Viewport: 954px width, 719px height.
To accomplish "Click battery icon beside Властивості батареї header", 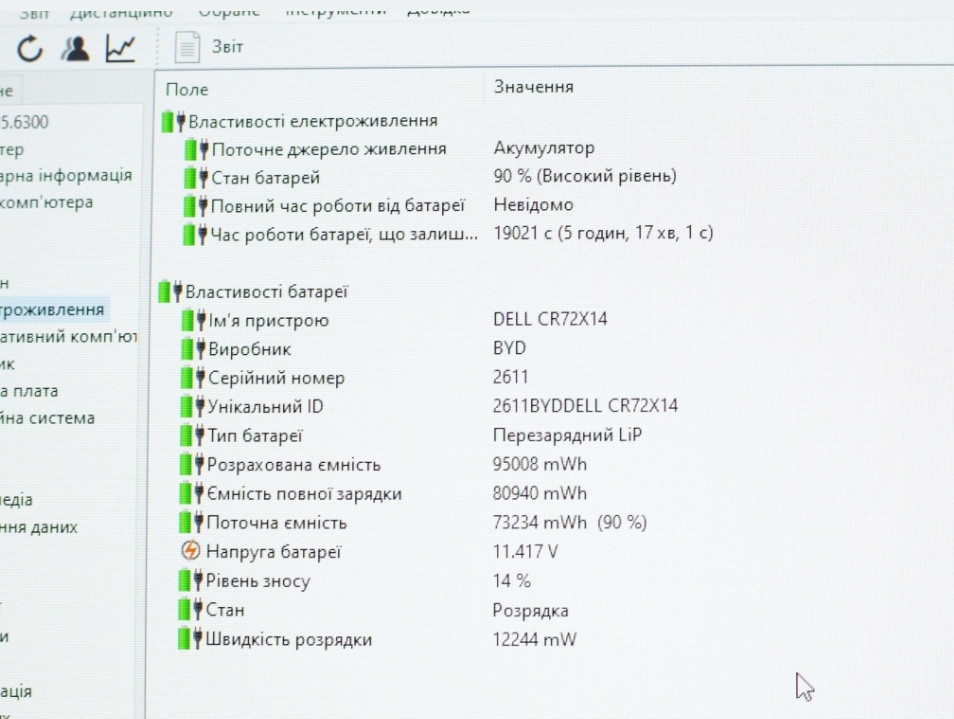I will pos(171,292).
